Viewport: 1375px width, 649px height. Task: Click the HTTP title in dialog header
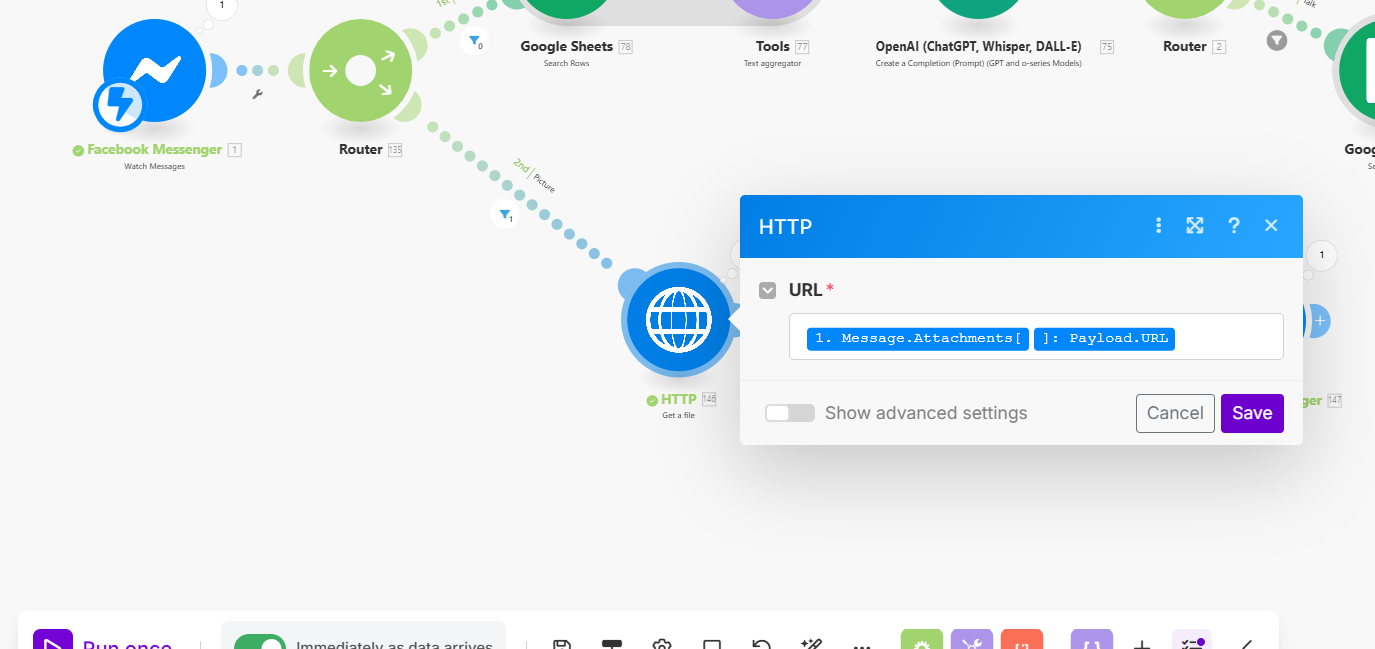(x=785, y=227)
